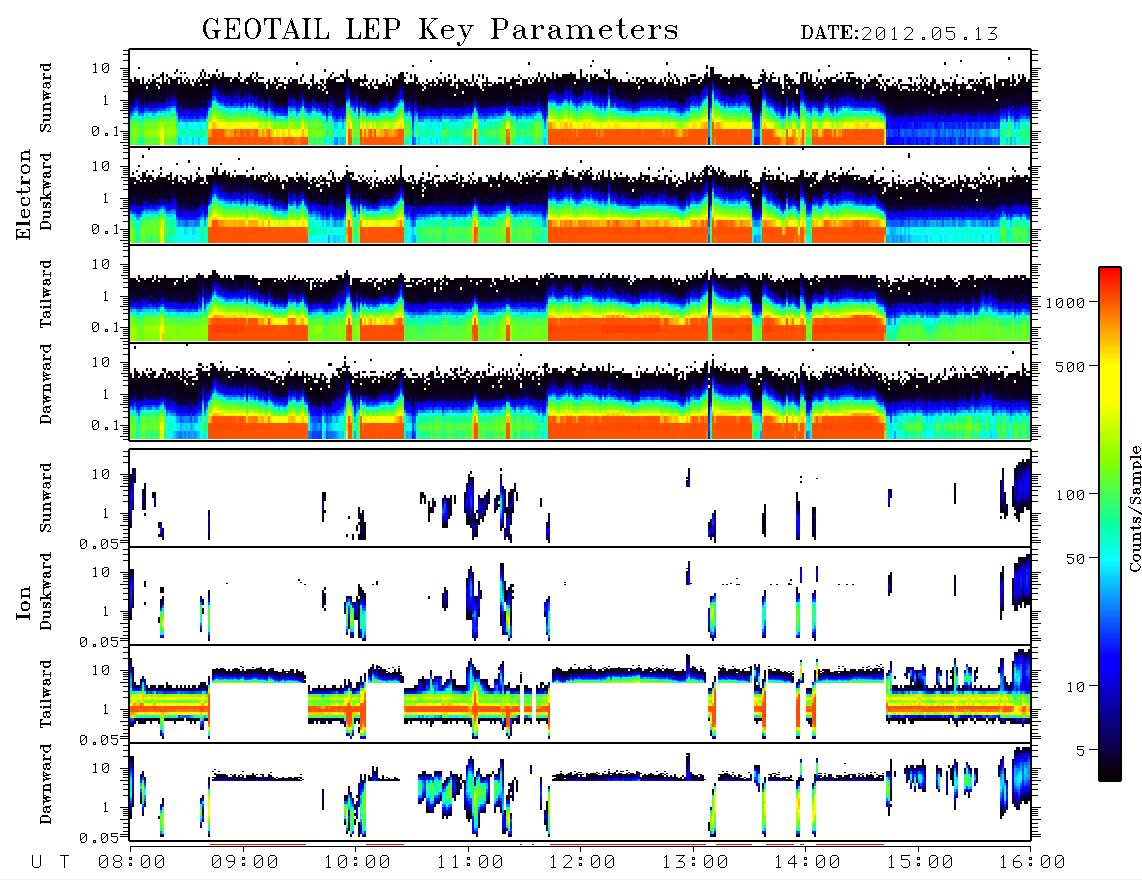Click the 1000 tick on color bar
This screenshot has height=880, width=1142.
[1066, 303]
